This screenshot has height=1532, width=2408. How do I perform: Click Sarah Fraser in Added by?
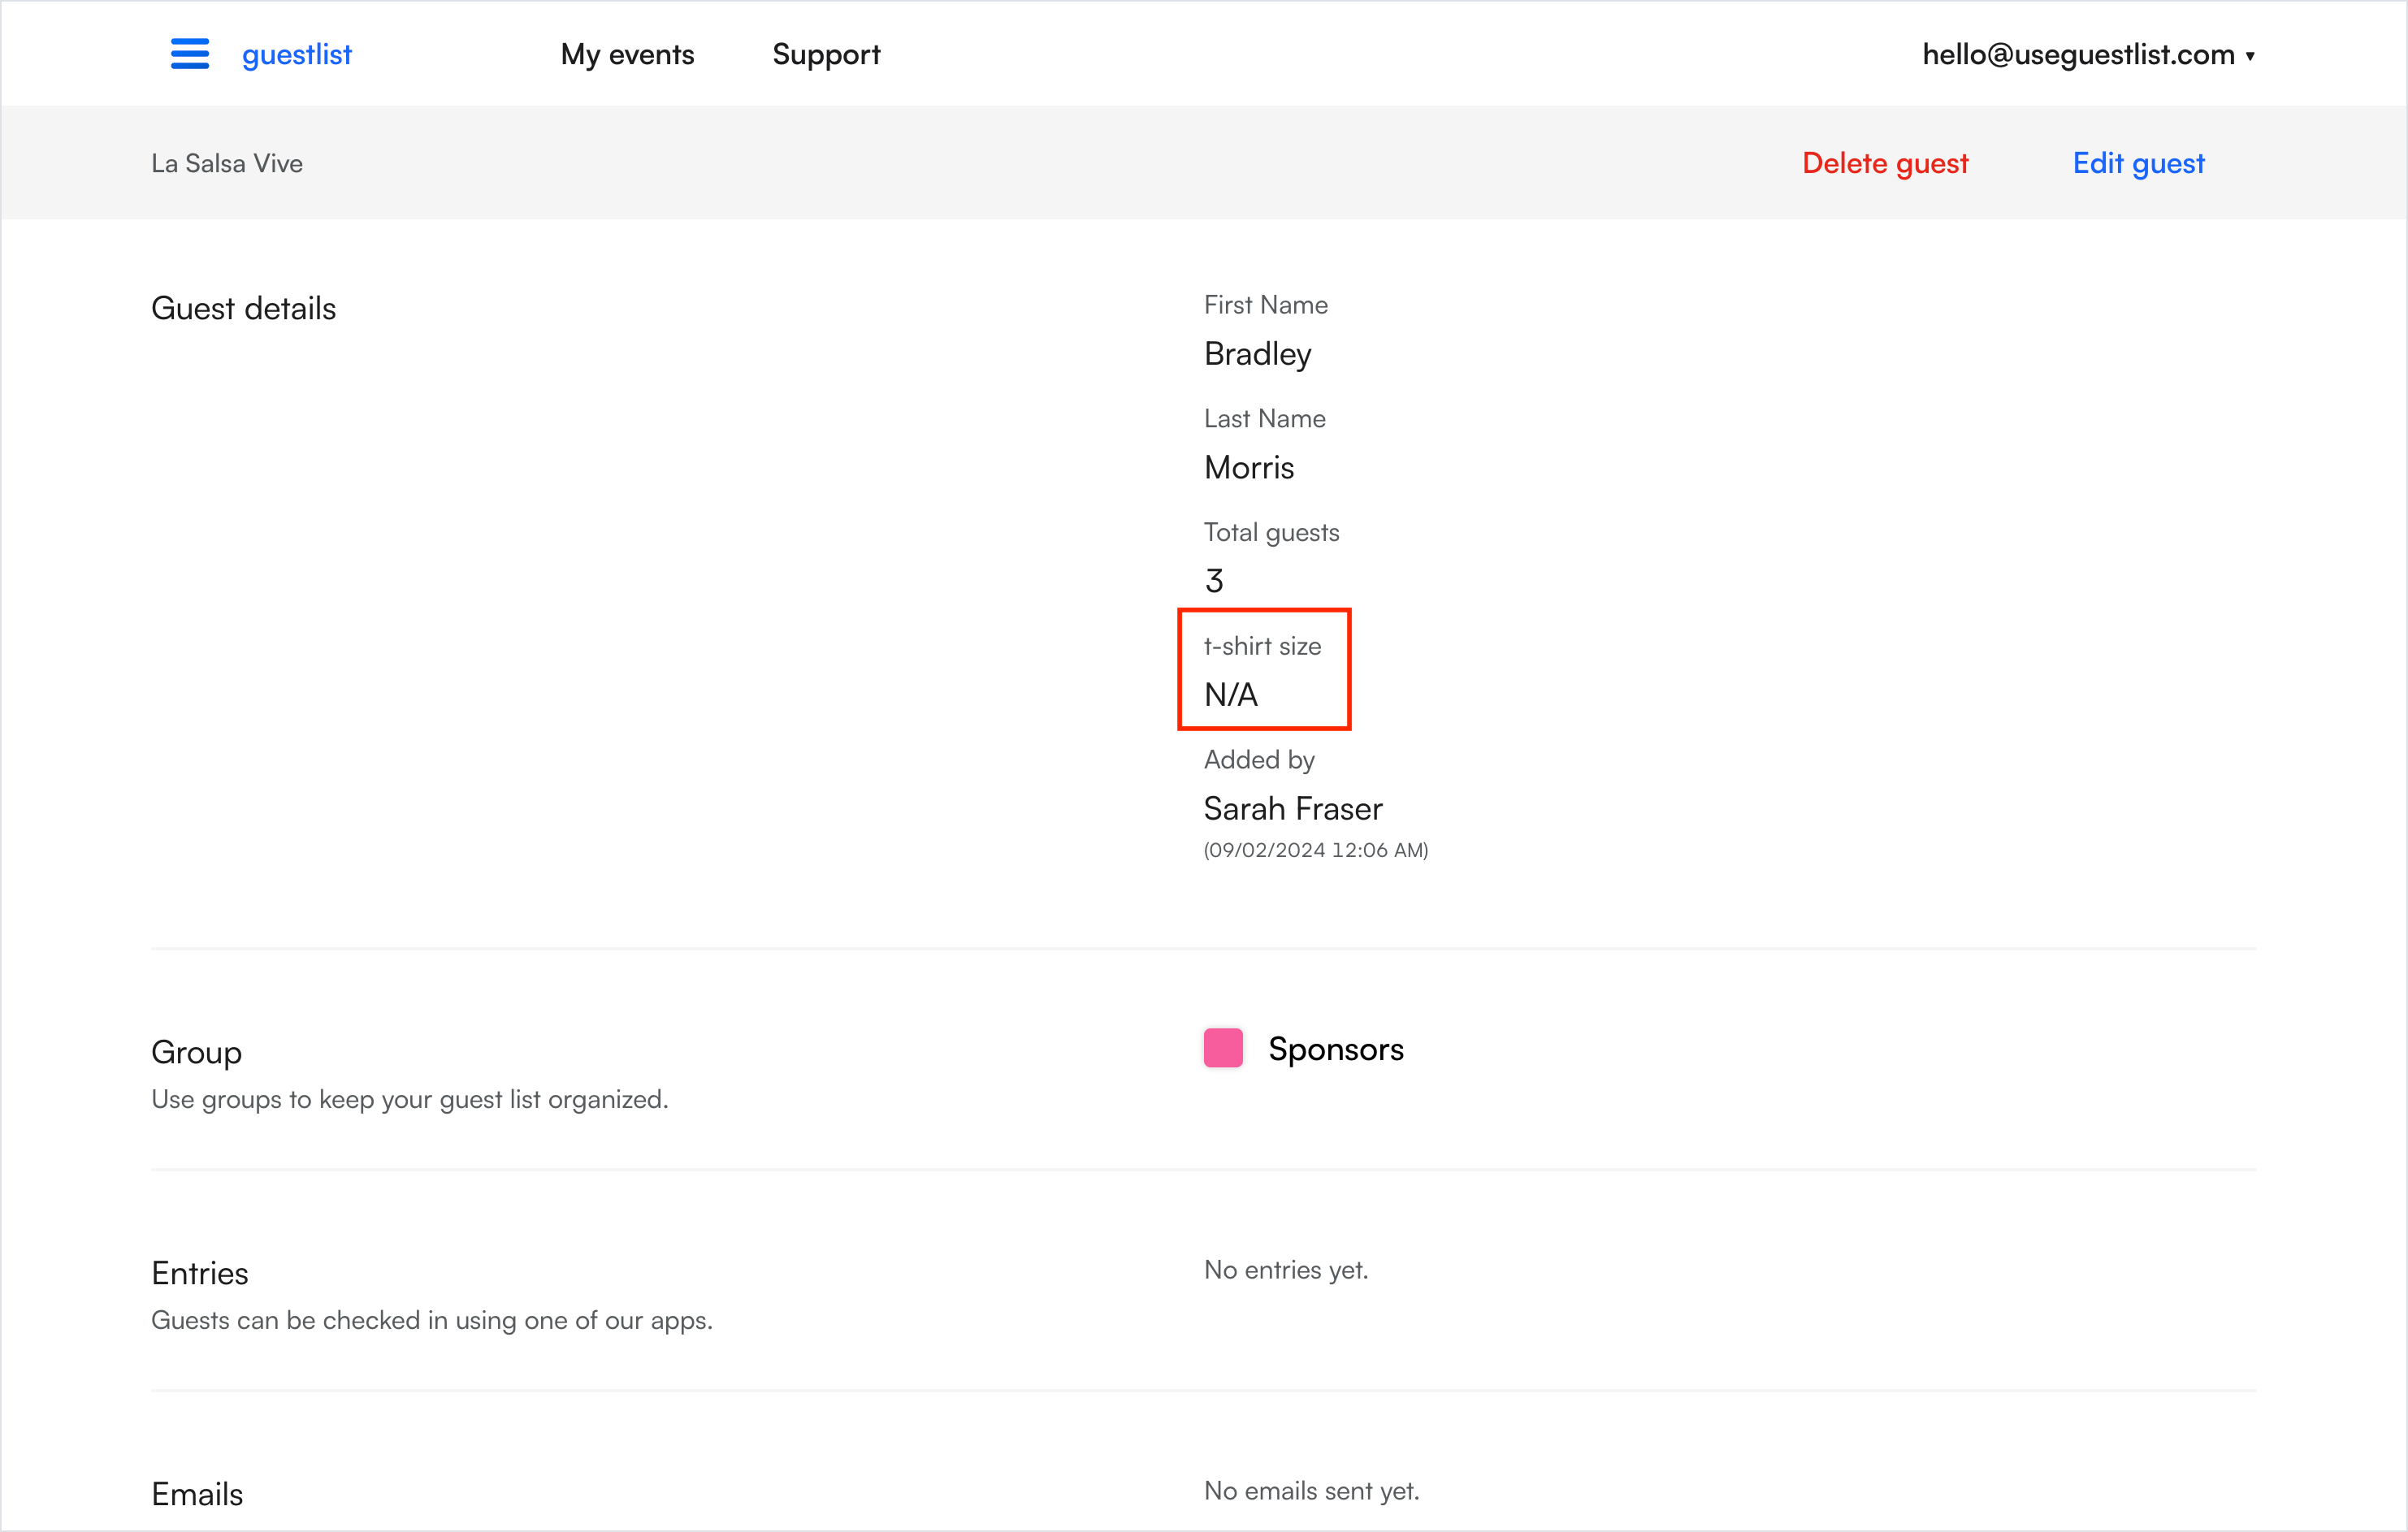point(1292,808)
